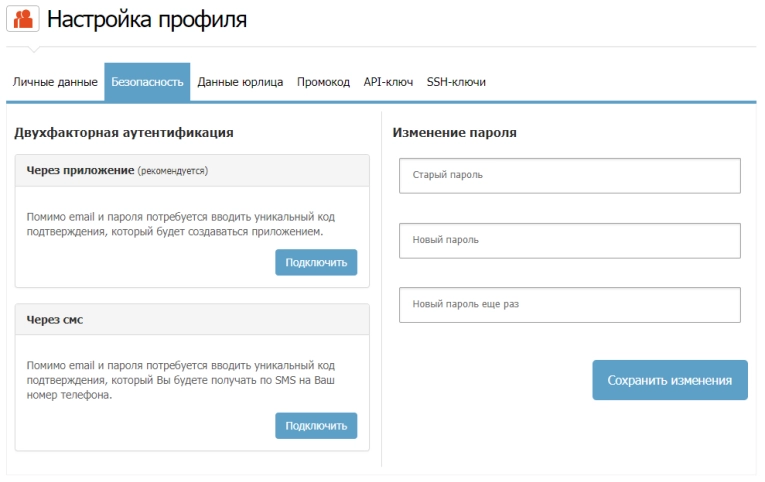The height and width of the screenshot is (482, 765).
Task: Select the Новый пароль еще раз field
Action: coord(569,305)
